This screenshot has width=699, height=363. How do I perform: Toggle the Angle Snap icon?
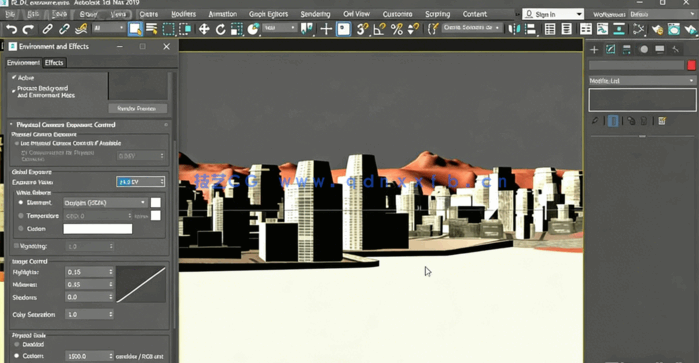(x=379, y=29)
